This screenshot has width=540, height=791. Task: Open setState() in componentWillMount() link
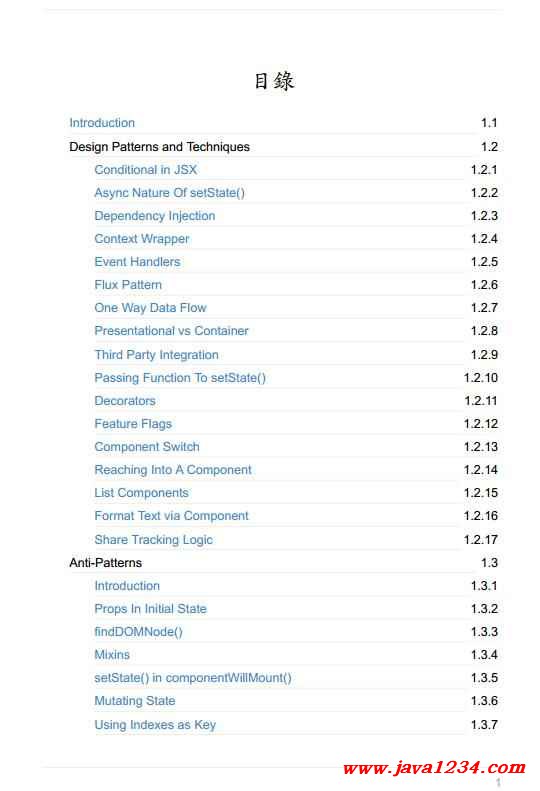193,677
